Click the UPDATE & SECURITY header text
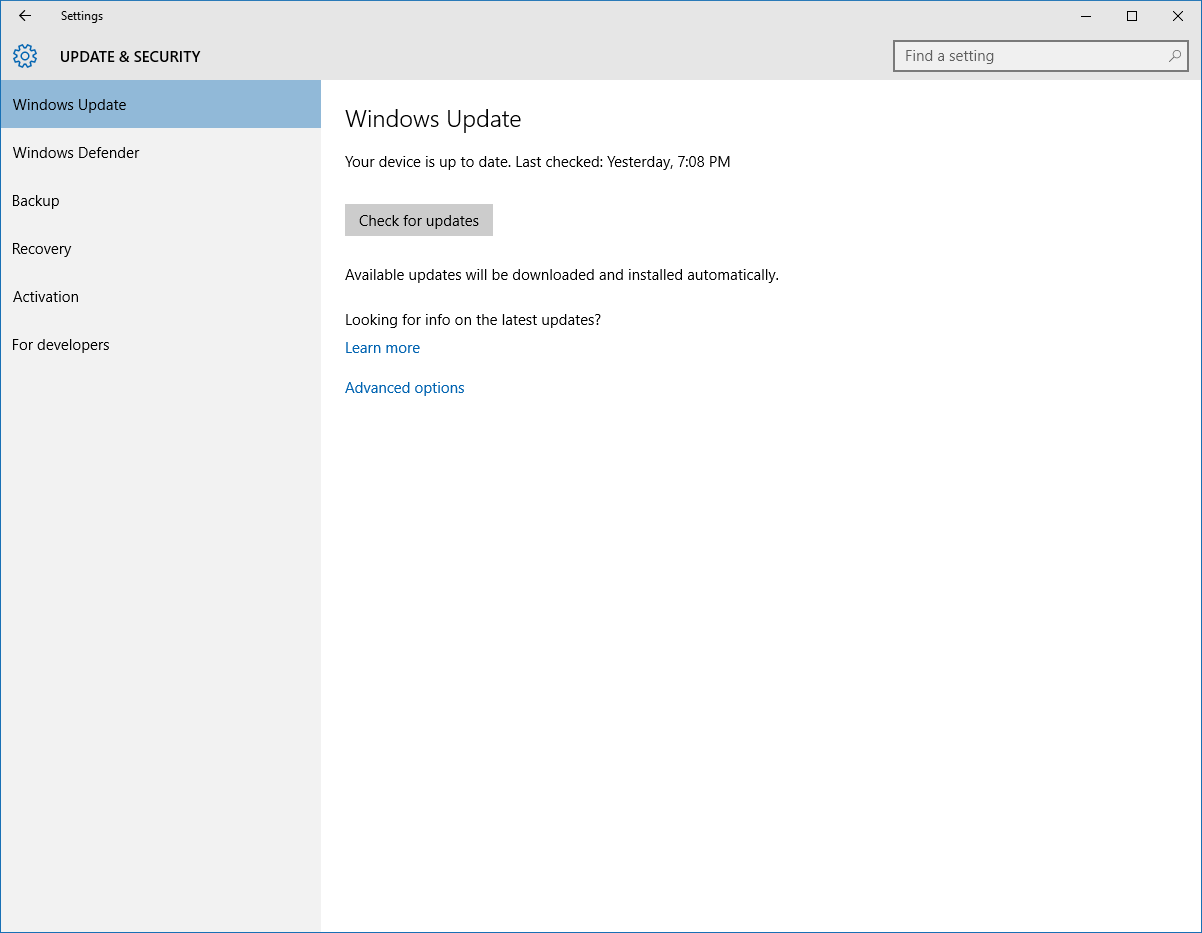Image resolution: width=1202 pixels, height=933 pixels. pos(130,57)
